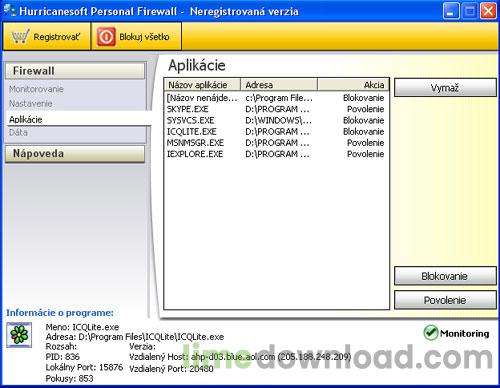This screenshot has width=500, height=388.
Task: Open the Nápoveda section header
Action: coord(75,154)
